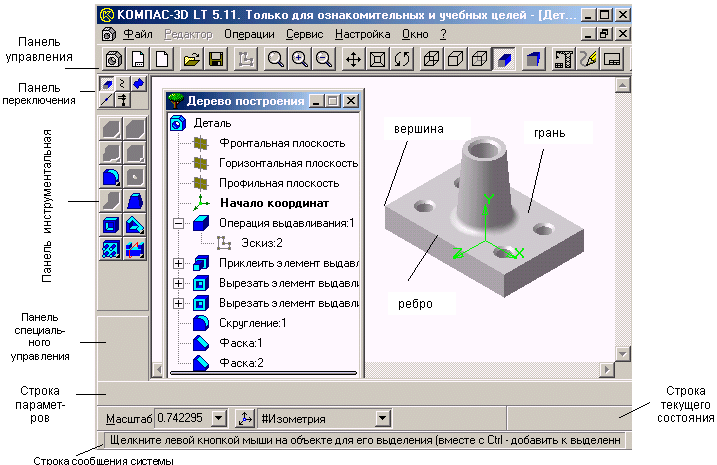This screenshot has width=717, height=465.
Task: Click the pencil rebuild model icon
Action: pos(588,59)
